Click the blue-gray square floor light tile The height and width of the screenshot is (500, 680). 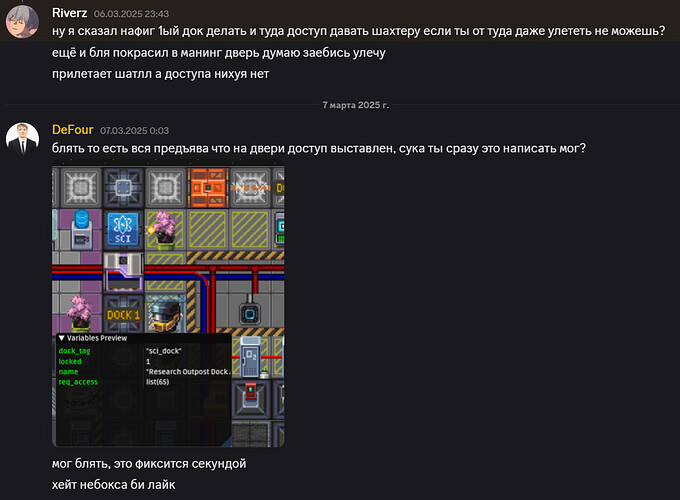123,188
